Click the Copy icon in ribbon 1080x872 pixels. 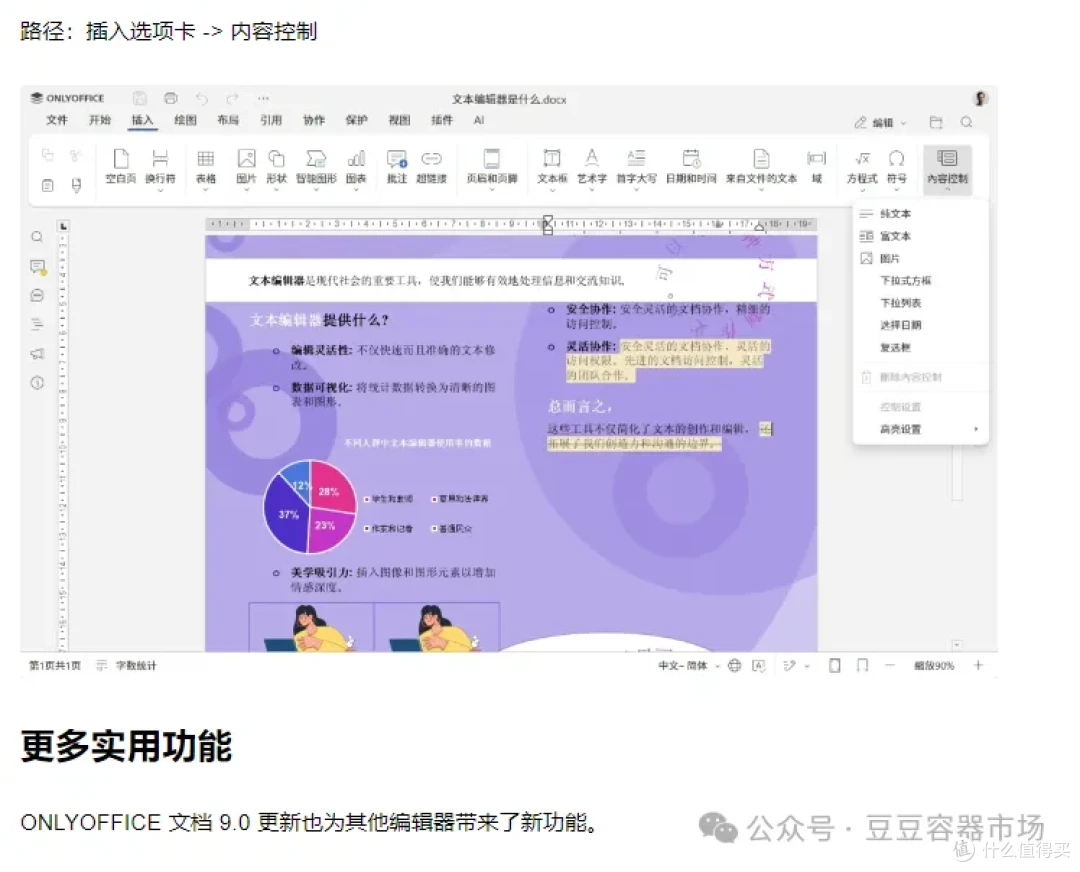48,155
